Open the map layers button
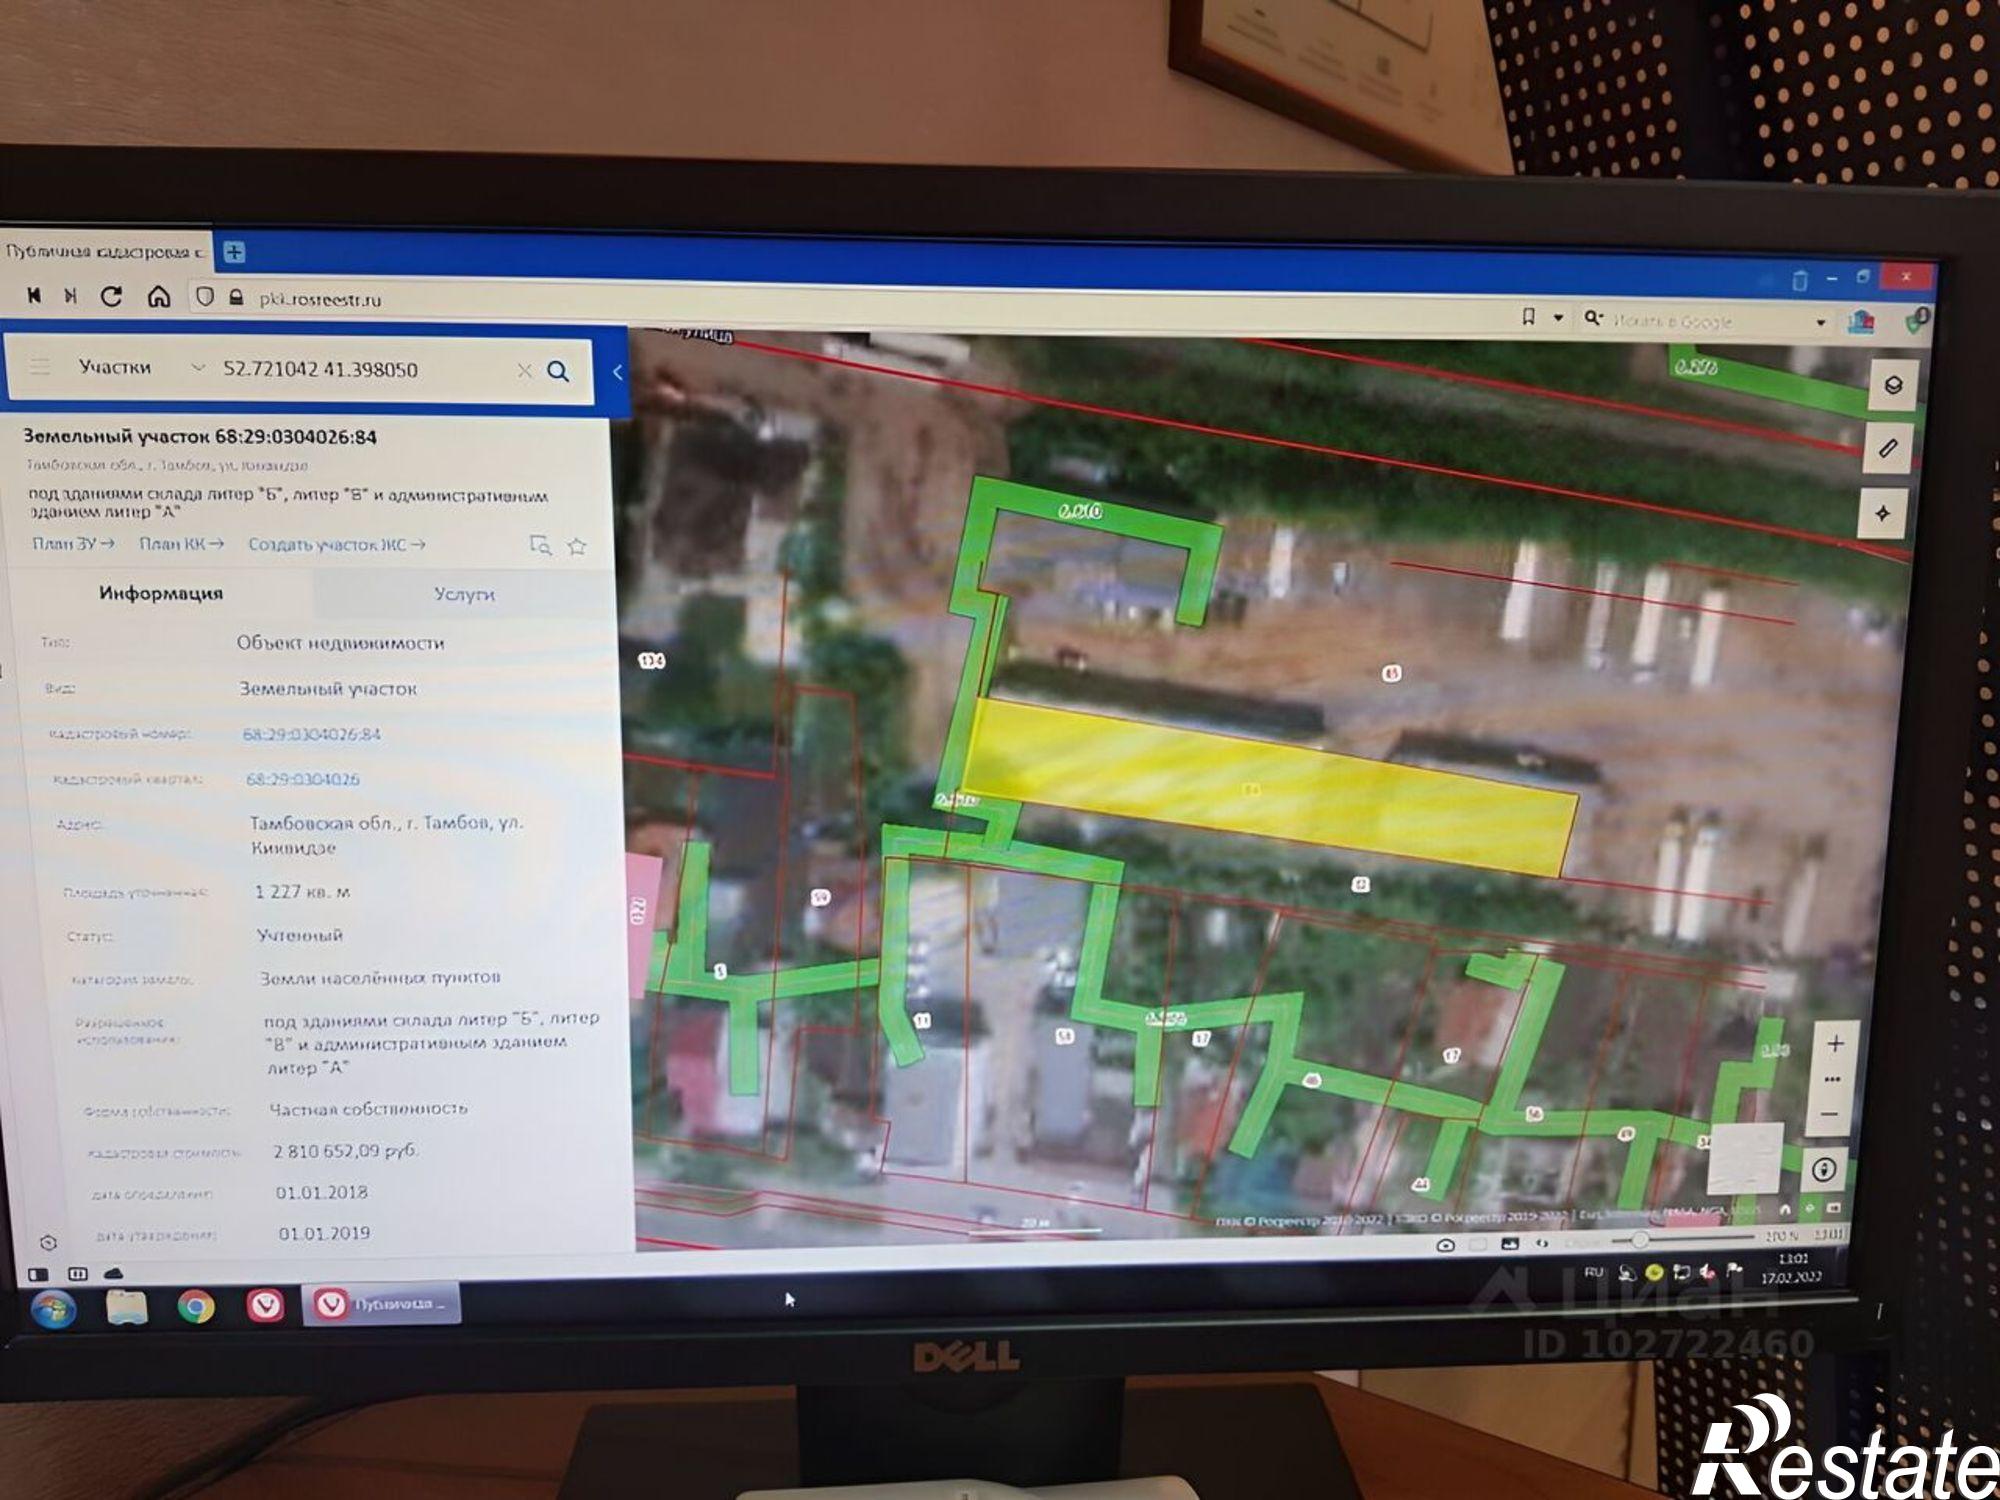Image resolution: width=2000 pixels, height=1500 pixels. pyautogui.click(x=1892, y=385)
